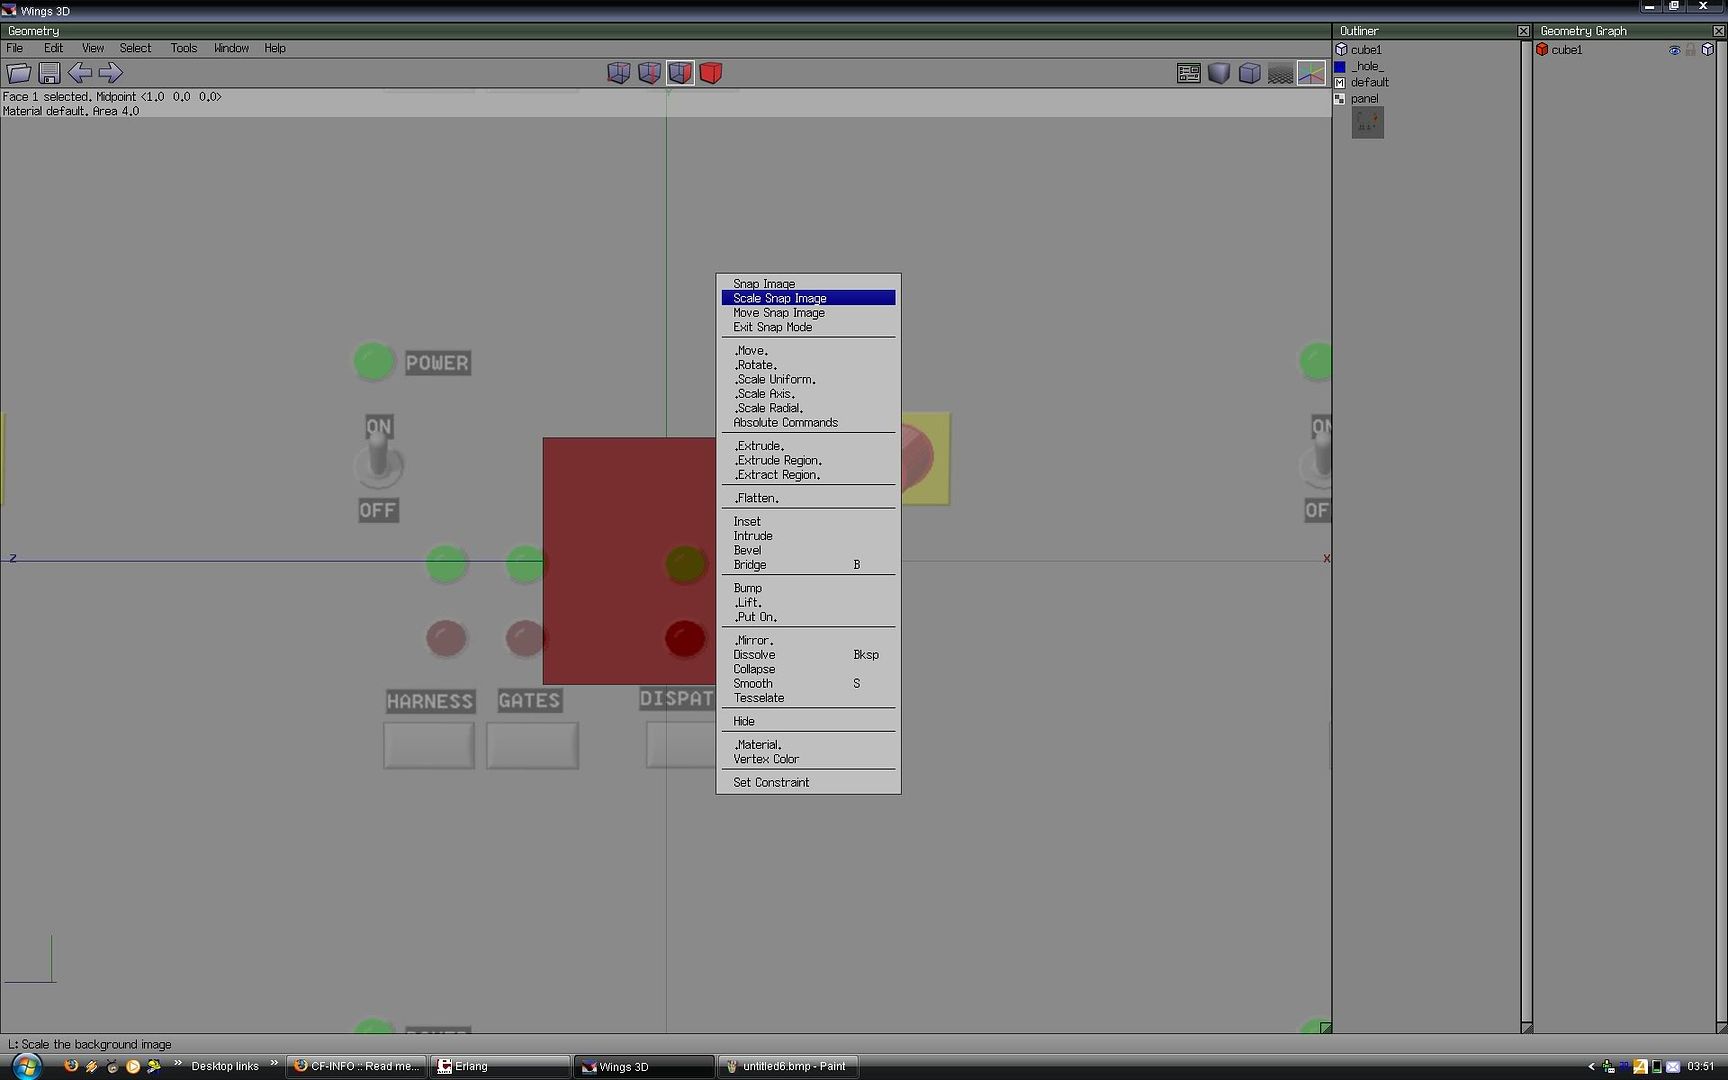
Task: Open the Help menu
Action: pyautogui.click(x=275, y=48)
